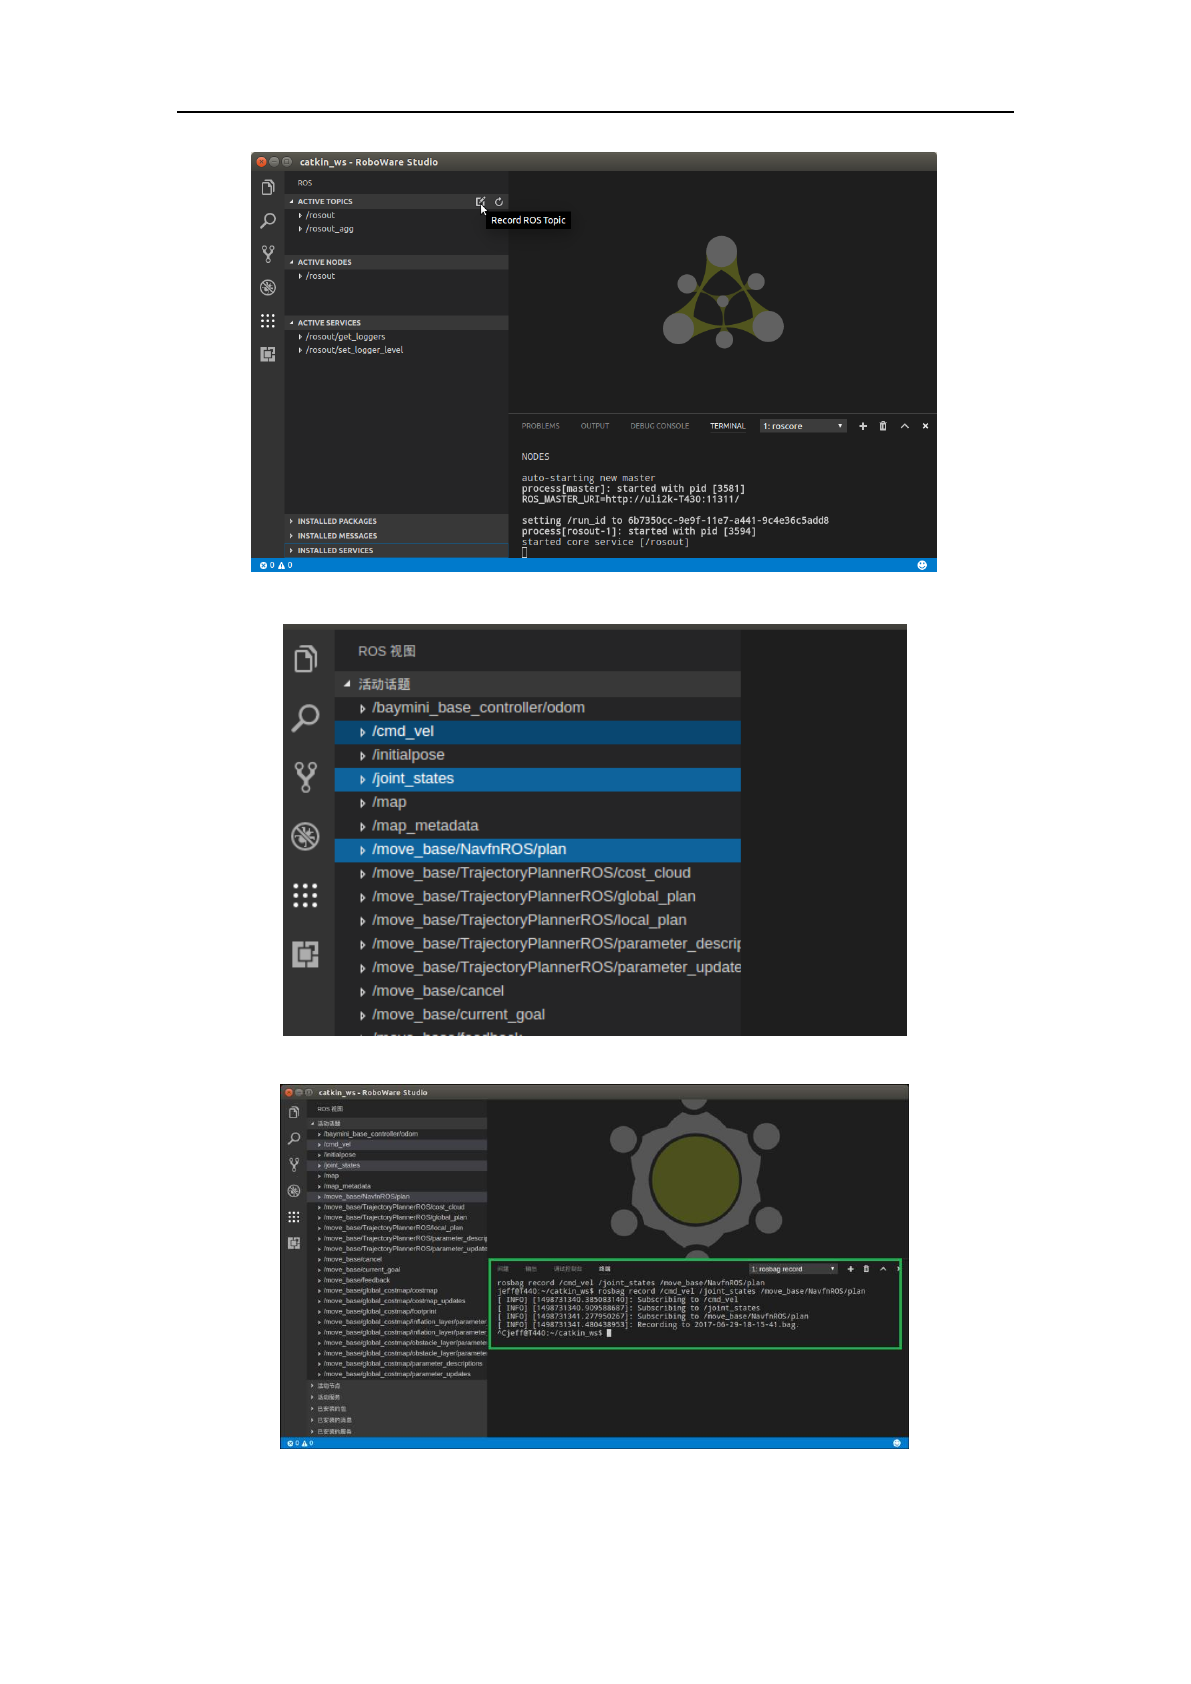Select /move_base/feedback in rosbag record window
Image resolution: width=1191 pixels, height=1684 pixels.
coord(397,1280)
